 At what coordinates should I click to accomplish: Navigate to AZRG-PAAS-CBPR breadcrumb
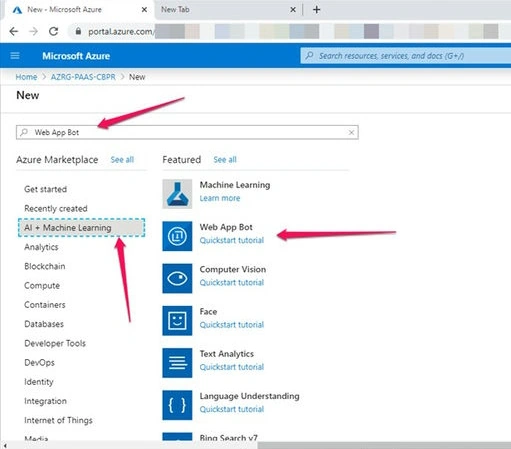pos(83,77)
